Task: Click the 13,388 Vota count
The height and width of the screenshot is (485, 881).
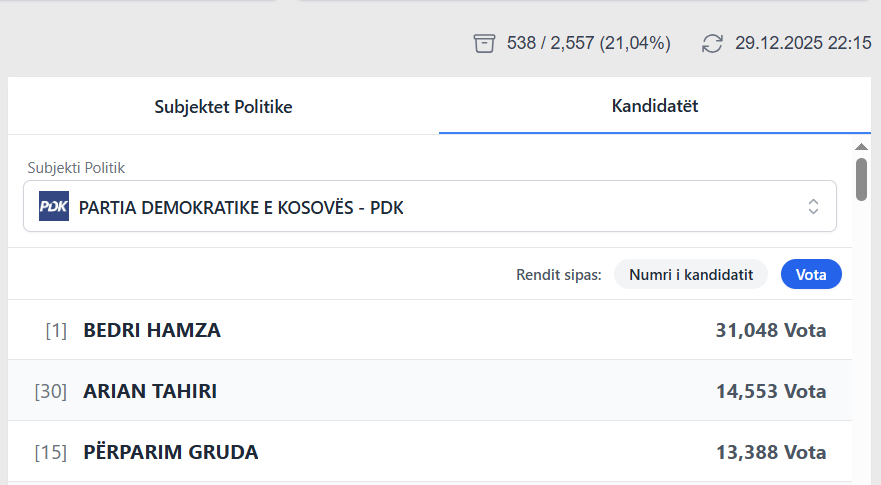Action: pyautogui.click(x=770, y=452)
